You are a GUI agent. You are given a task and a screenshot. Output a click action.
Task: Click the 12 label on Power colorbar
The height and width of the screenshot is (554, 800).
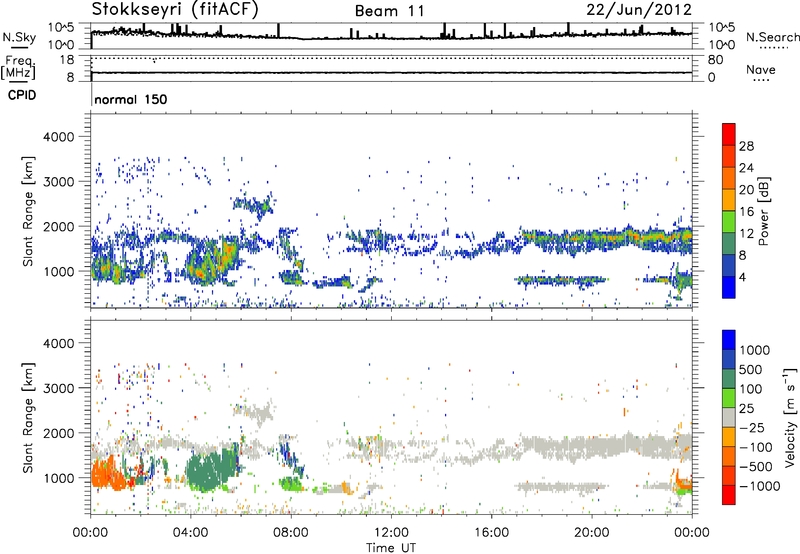[x=746, y=234]
